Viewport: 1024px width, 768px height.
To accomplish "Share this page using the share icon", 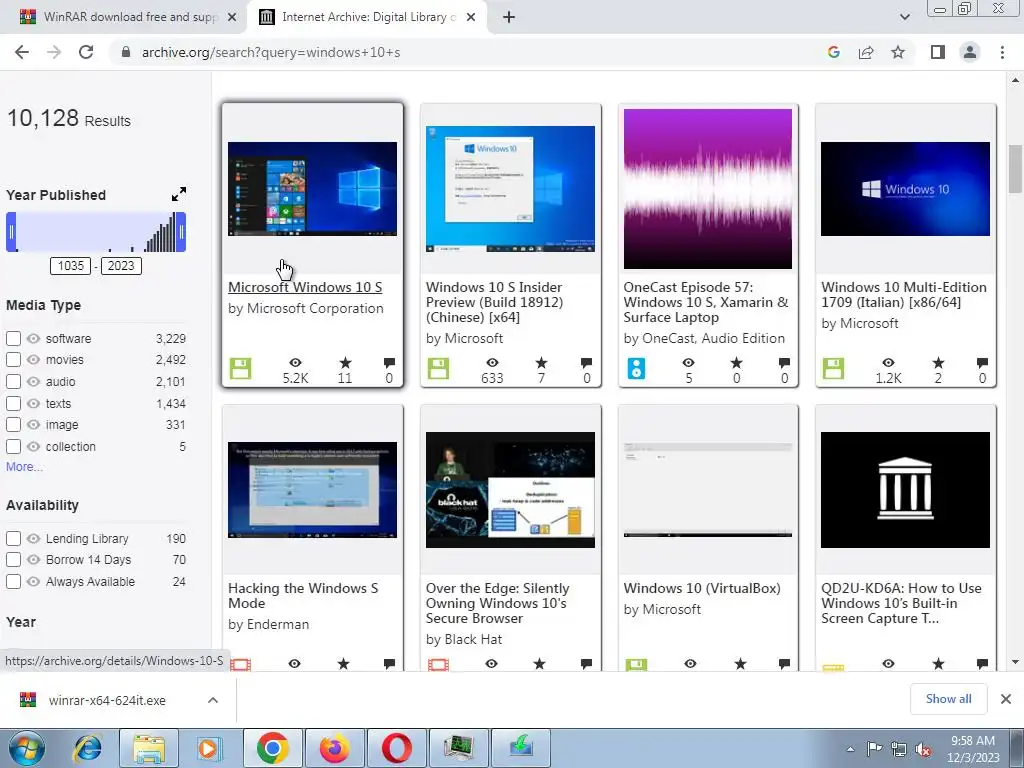I will tap(866, 52).
